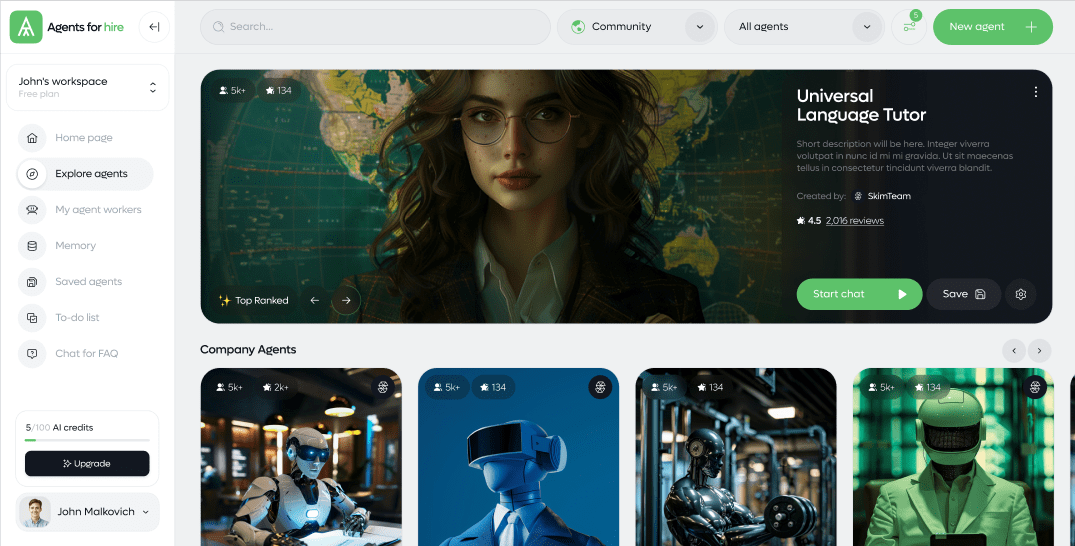Open the All agents filter dropdown
The image size is (1075, 546).
click(804, 27)
